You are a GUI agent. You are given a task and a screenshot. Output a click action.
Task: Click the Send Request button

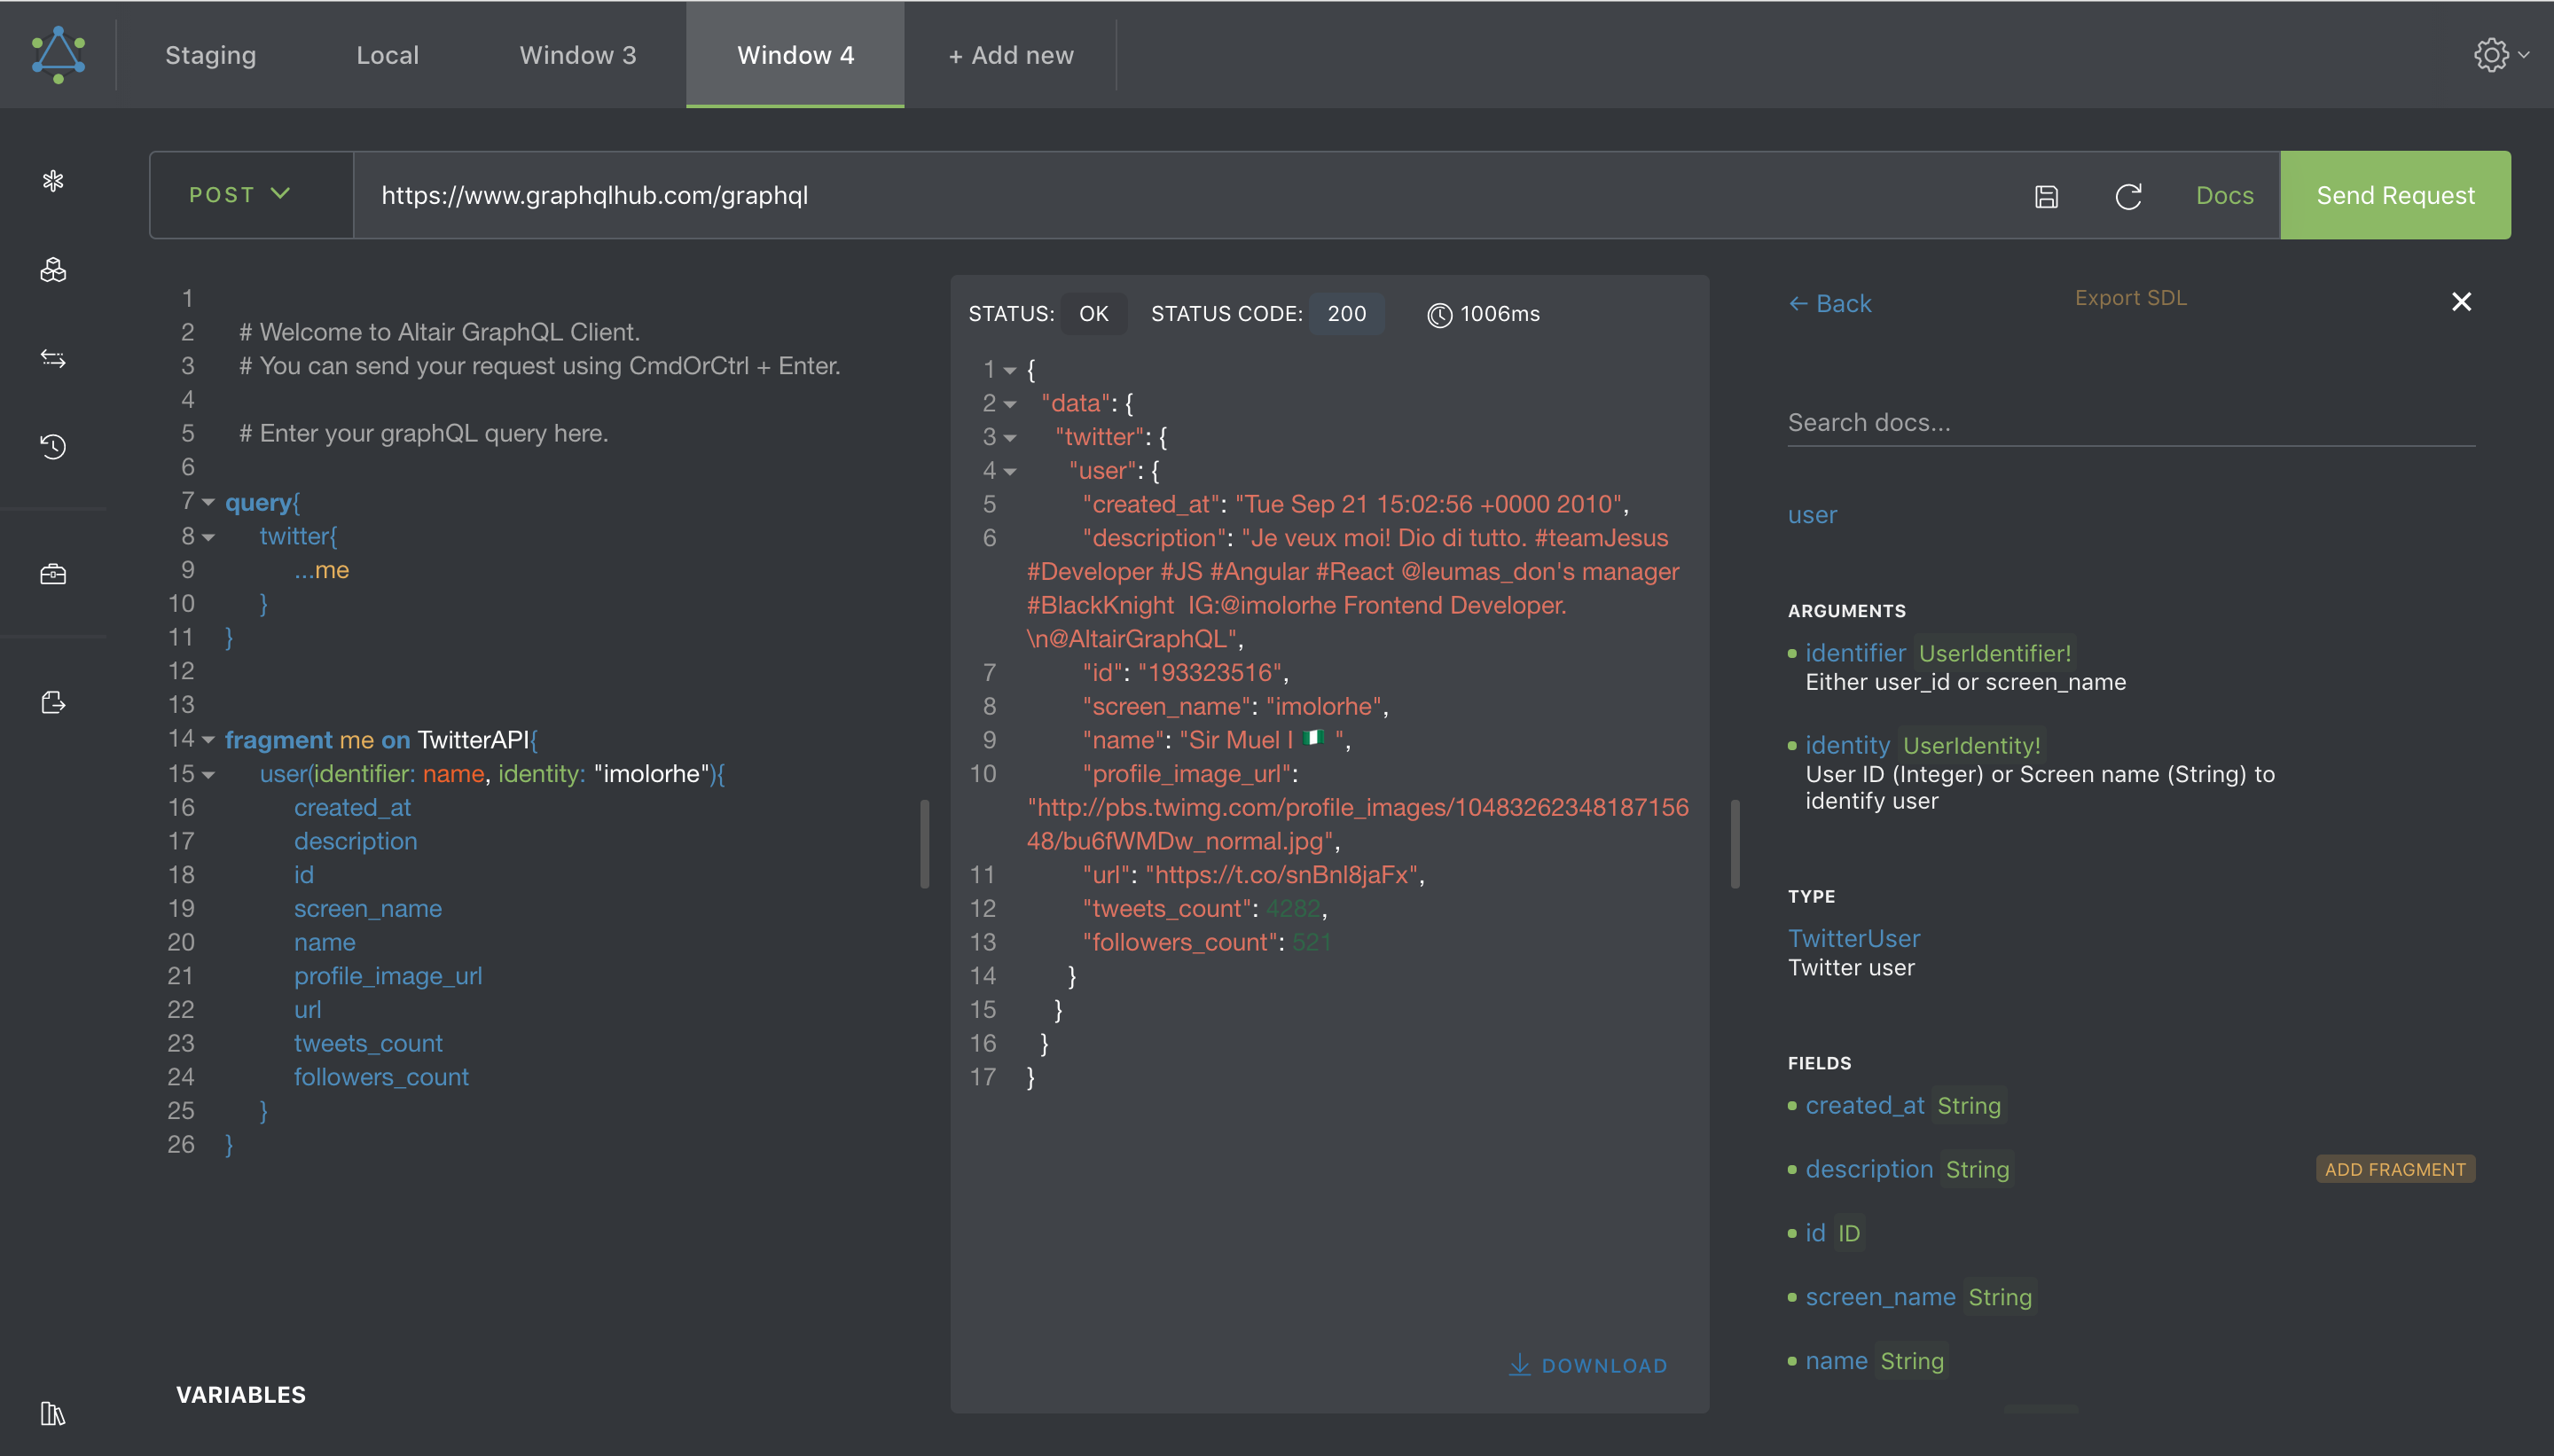[2394, 195]
